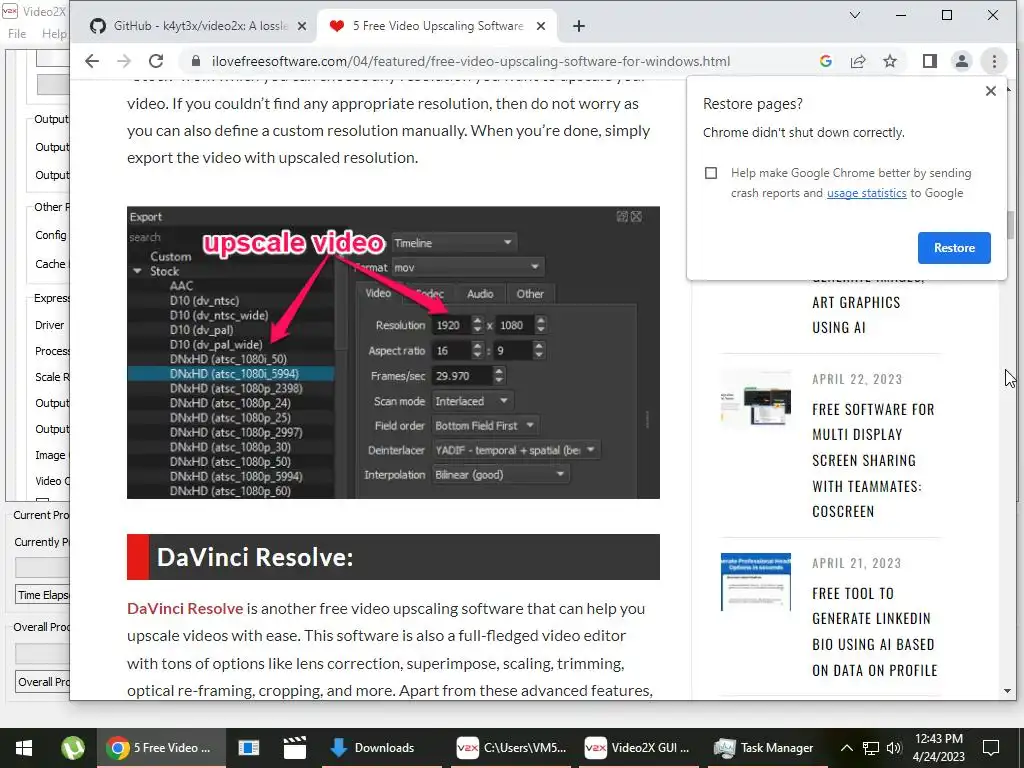The image size is (1024, 768).
Task: Open Art Graphics Using AI article link
Action: pos(856,315)
